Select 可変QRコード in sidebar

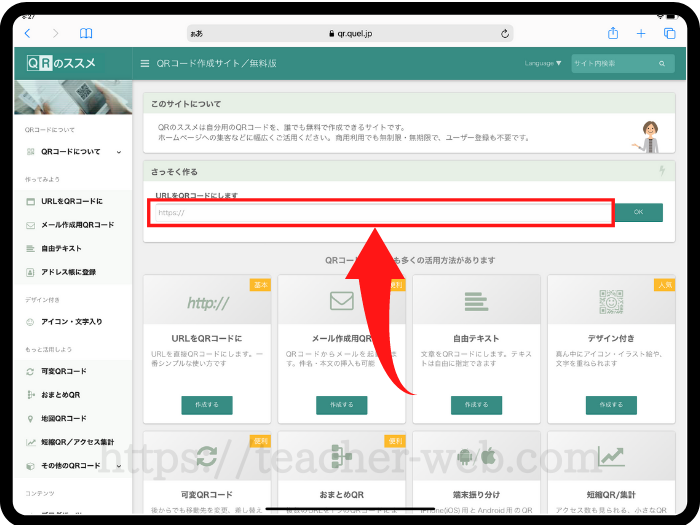[x=73, y=371]
